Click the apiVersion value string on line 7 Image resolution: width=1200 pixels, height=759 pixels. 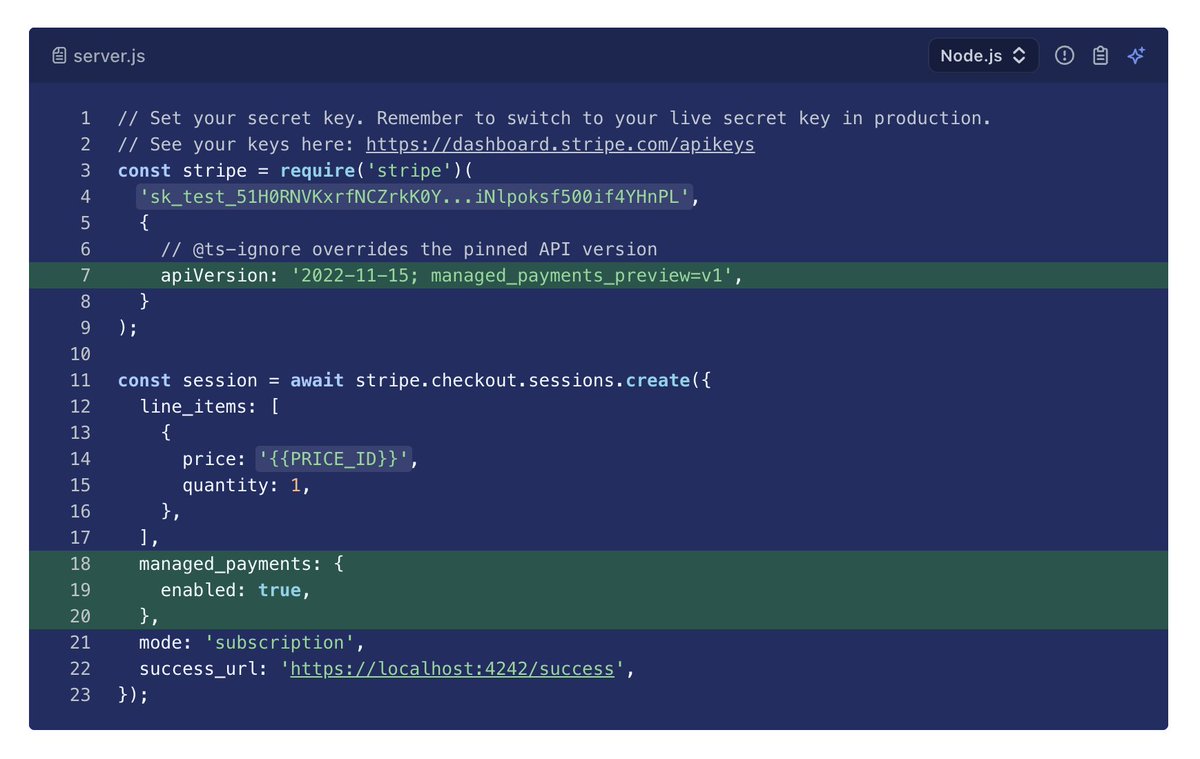[x=513, y=276]
